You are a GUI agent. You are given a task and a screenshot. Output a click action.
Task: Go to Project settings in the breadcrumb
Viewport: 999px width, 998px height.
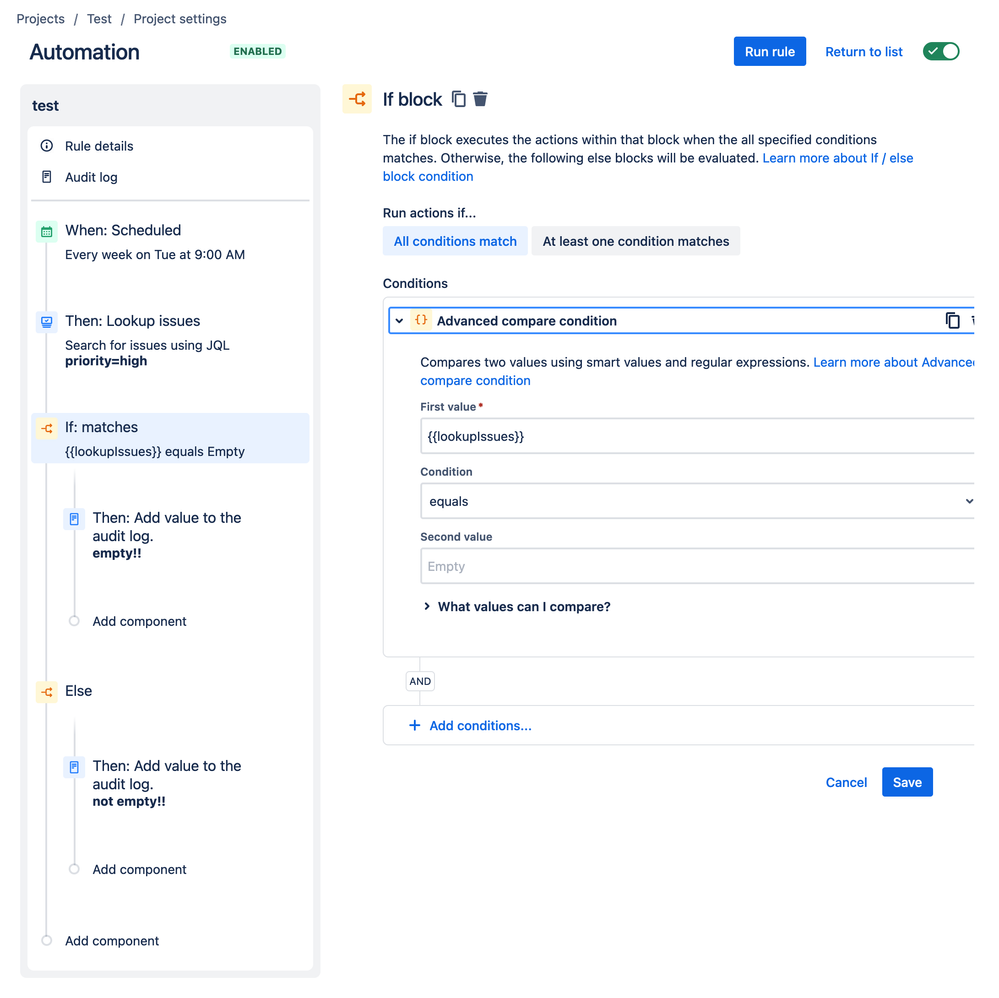(180, 18)
